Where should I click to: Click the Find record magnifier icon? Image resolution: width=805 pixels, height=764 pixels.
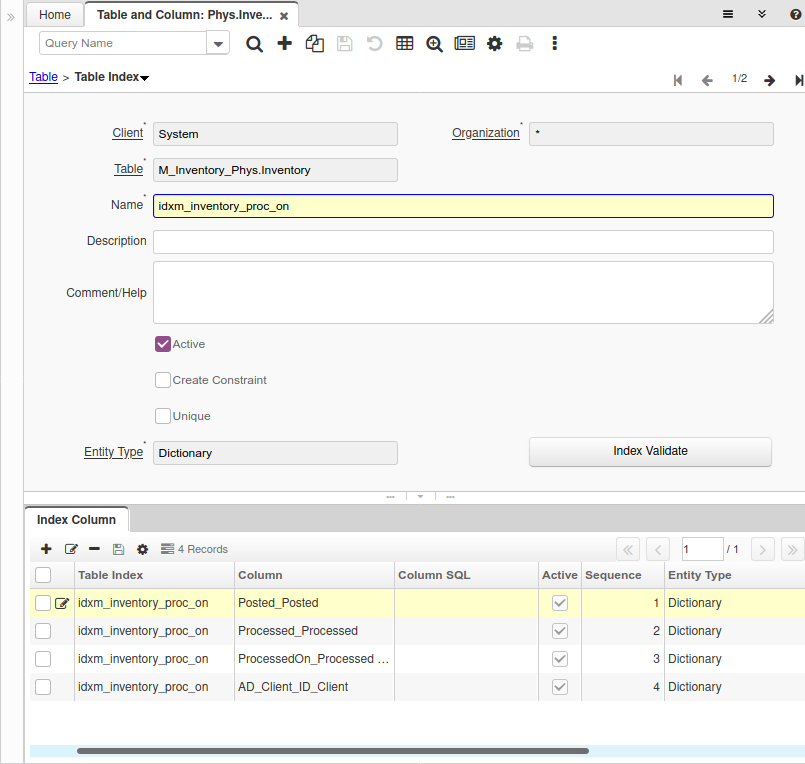coord(255,43)
